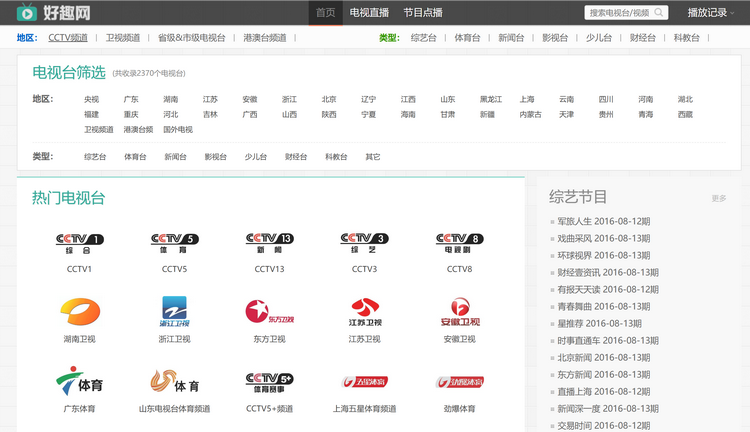Open the Anhui TV channel logo

[460, 312]
